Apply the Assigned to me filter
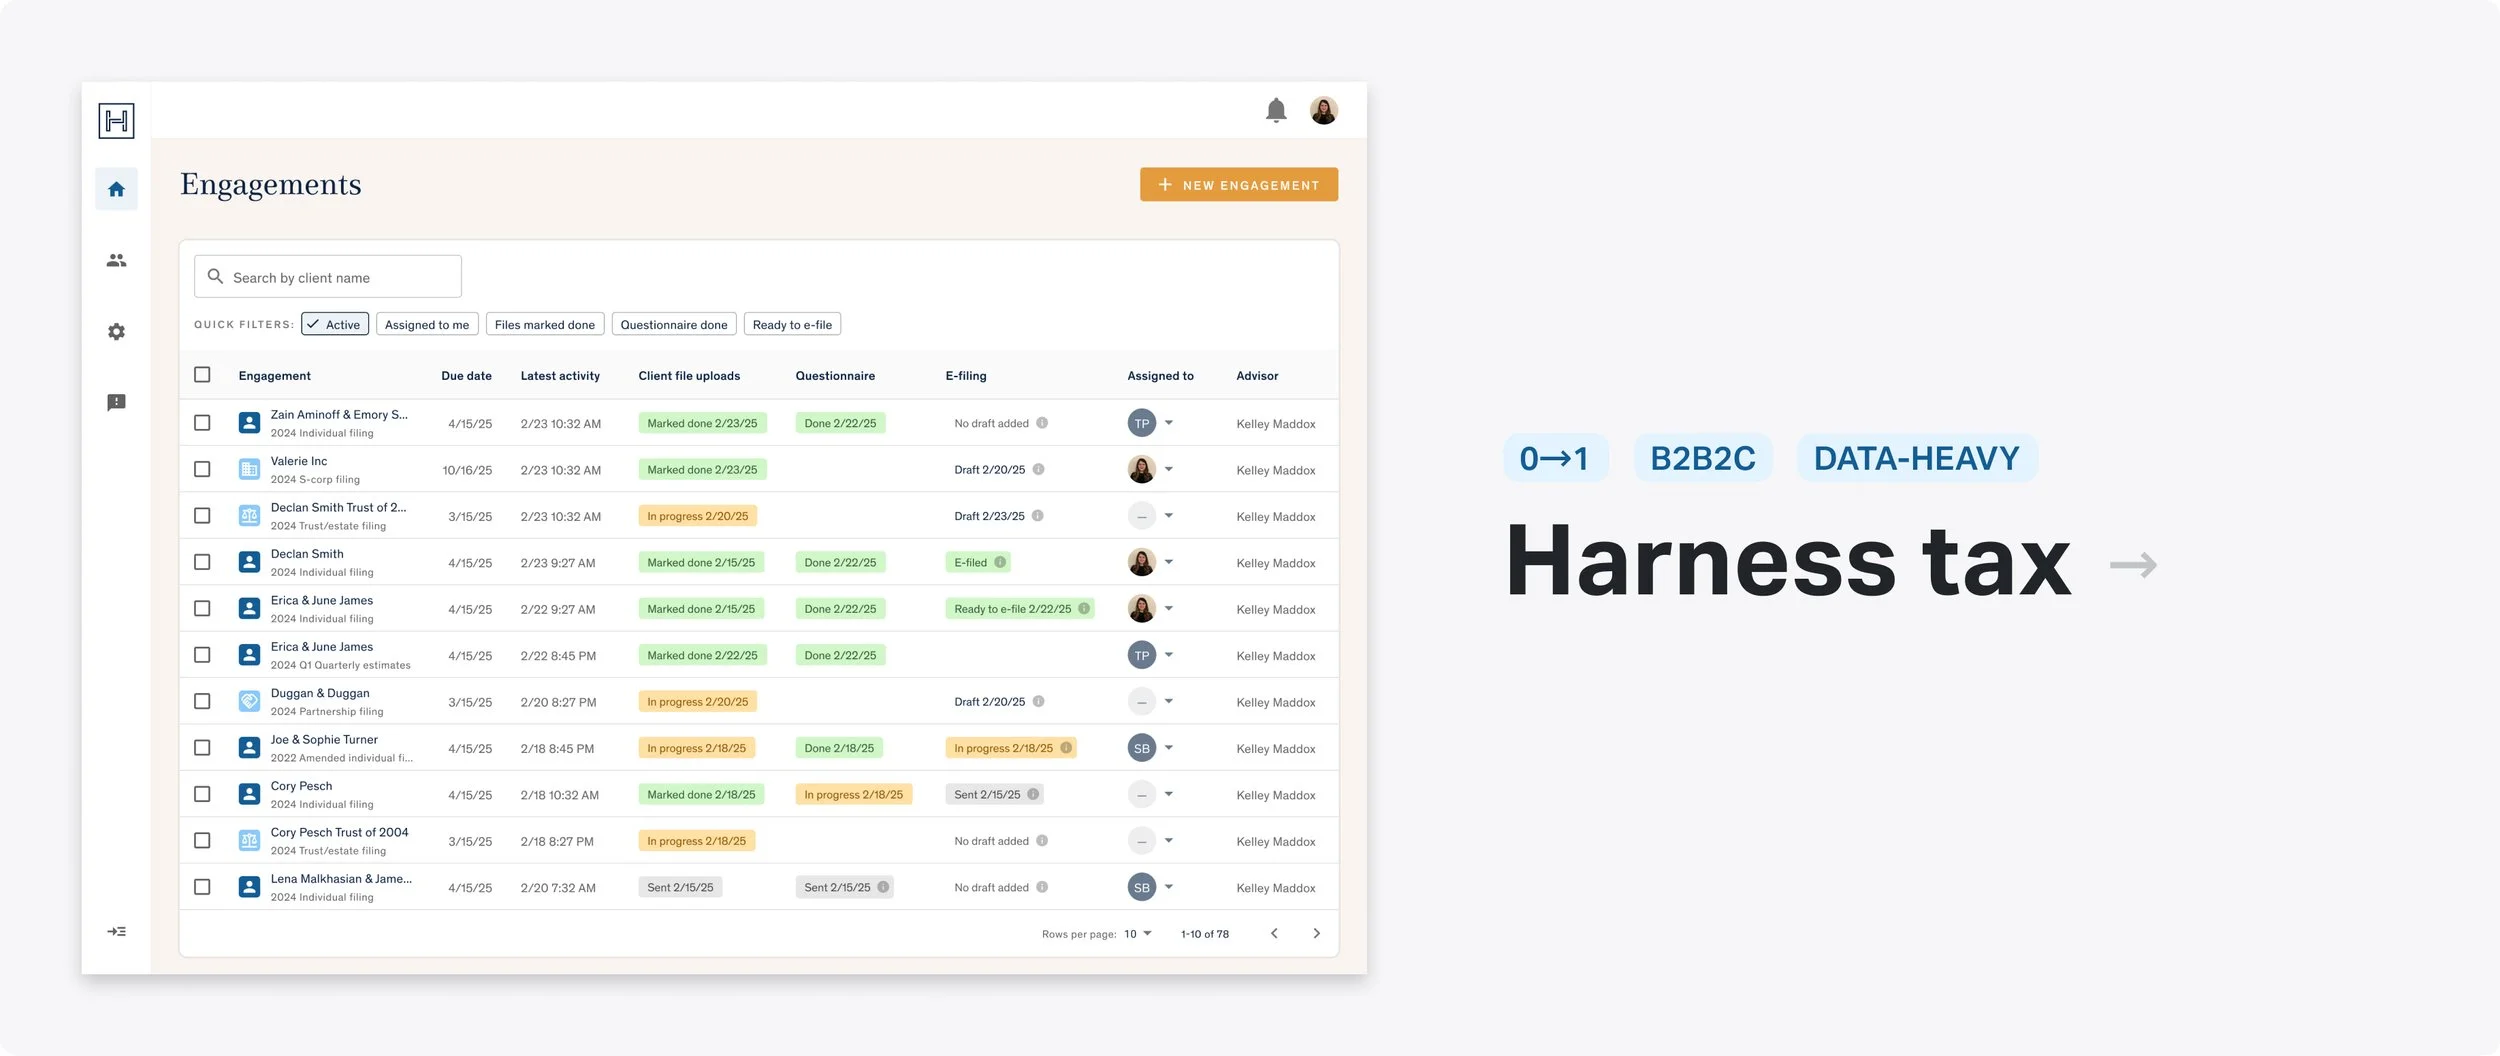This screenshot has width=2500, height=1056. coord(427,324)
